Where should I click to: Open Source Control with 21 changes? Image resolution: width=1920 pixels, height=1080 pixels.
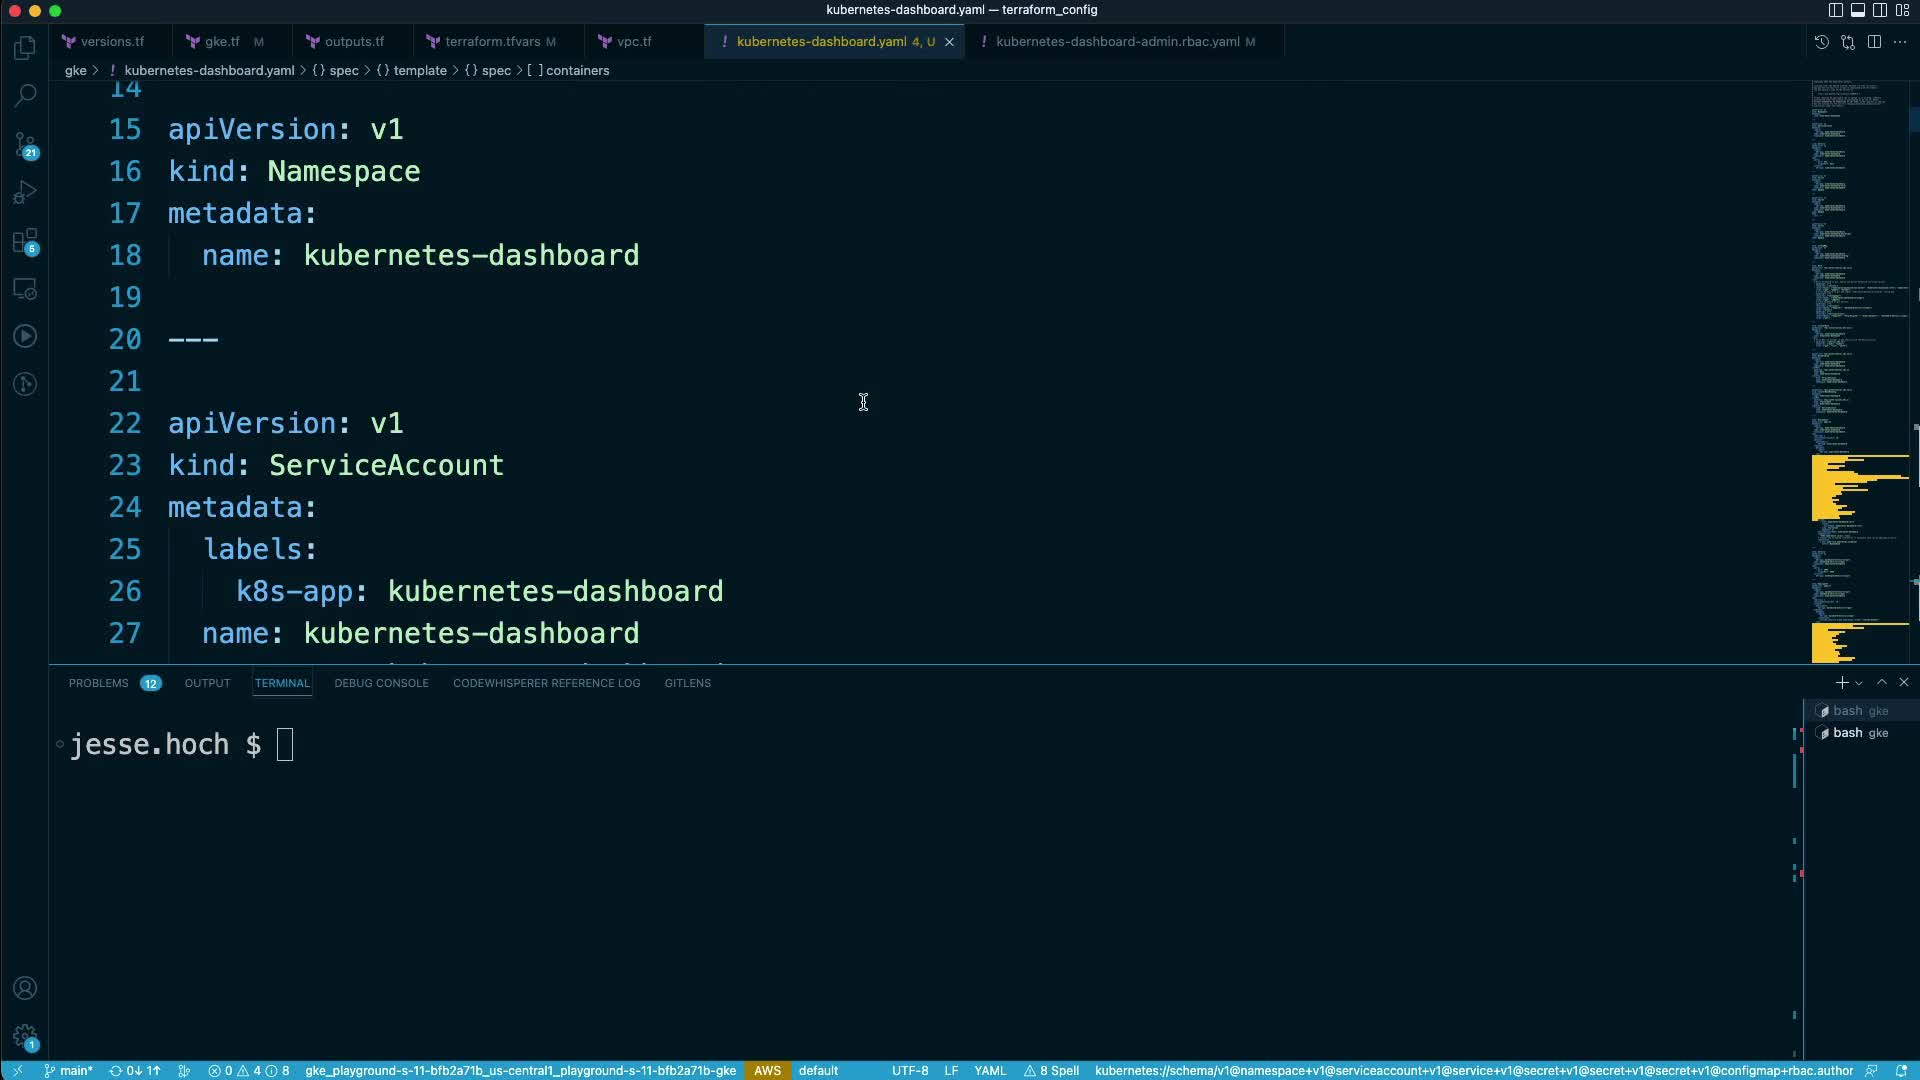tap(25, 145)
